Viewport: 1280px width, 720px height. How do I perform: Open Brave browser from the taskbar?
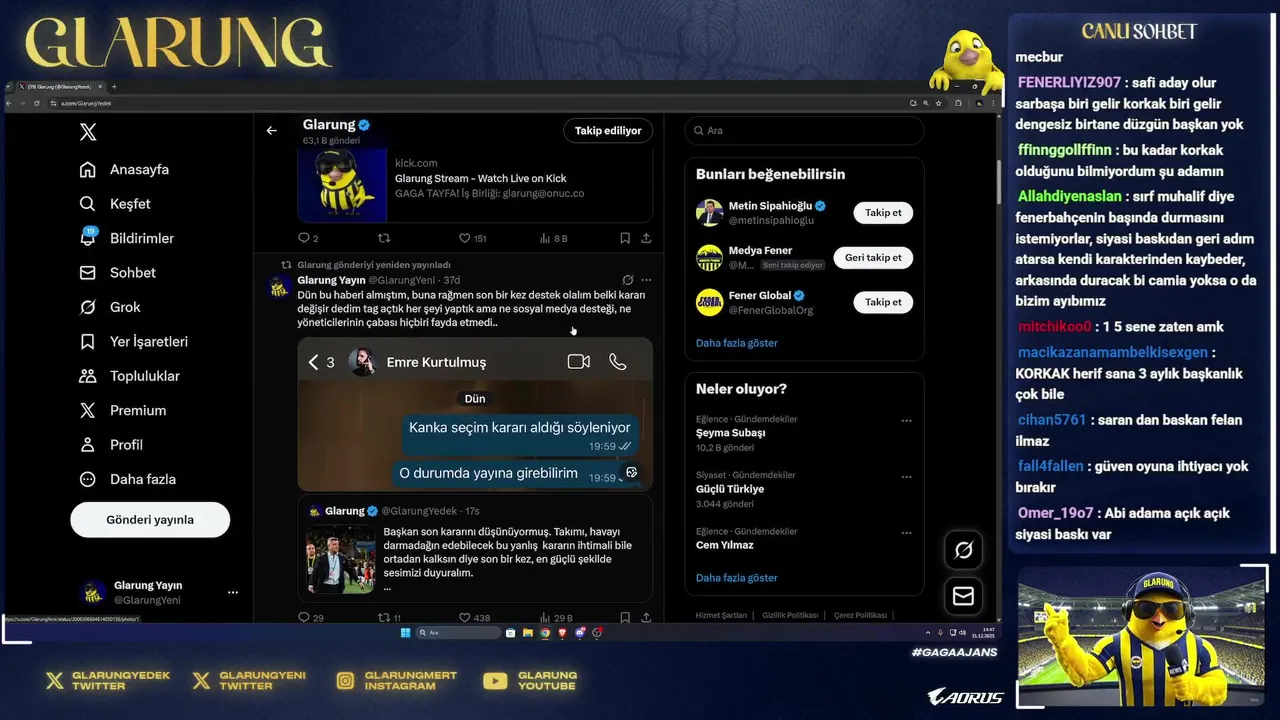(562, 632)
